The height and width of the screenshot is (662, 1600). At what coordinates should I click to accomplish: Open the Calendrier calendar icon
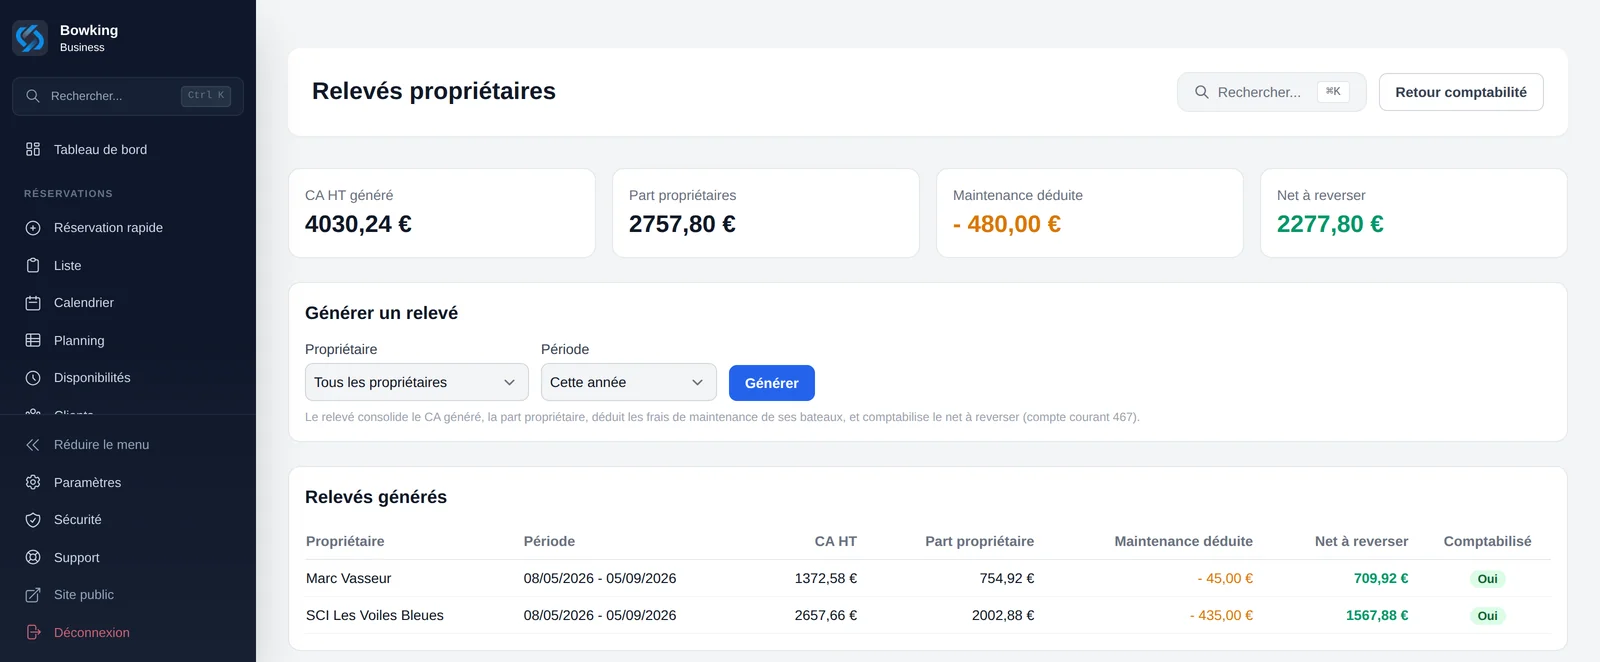(x=33, y=303)
